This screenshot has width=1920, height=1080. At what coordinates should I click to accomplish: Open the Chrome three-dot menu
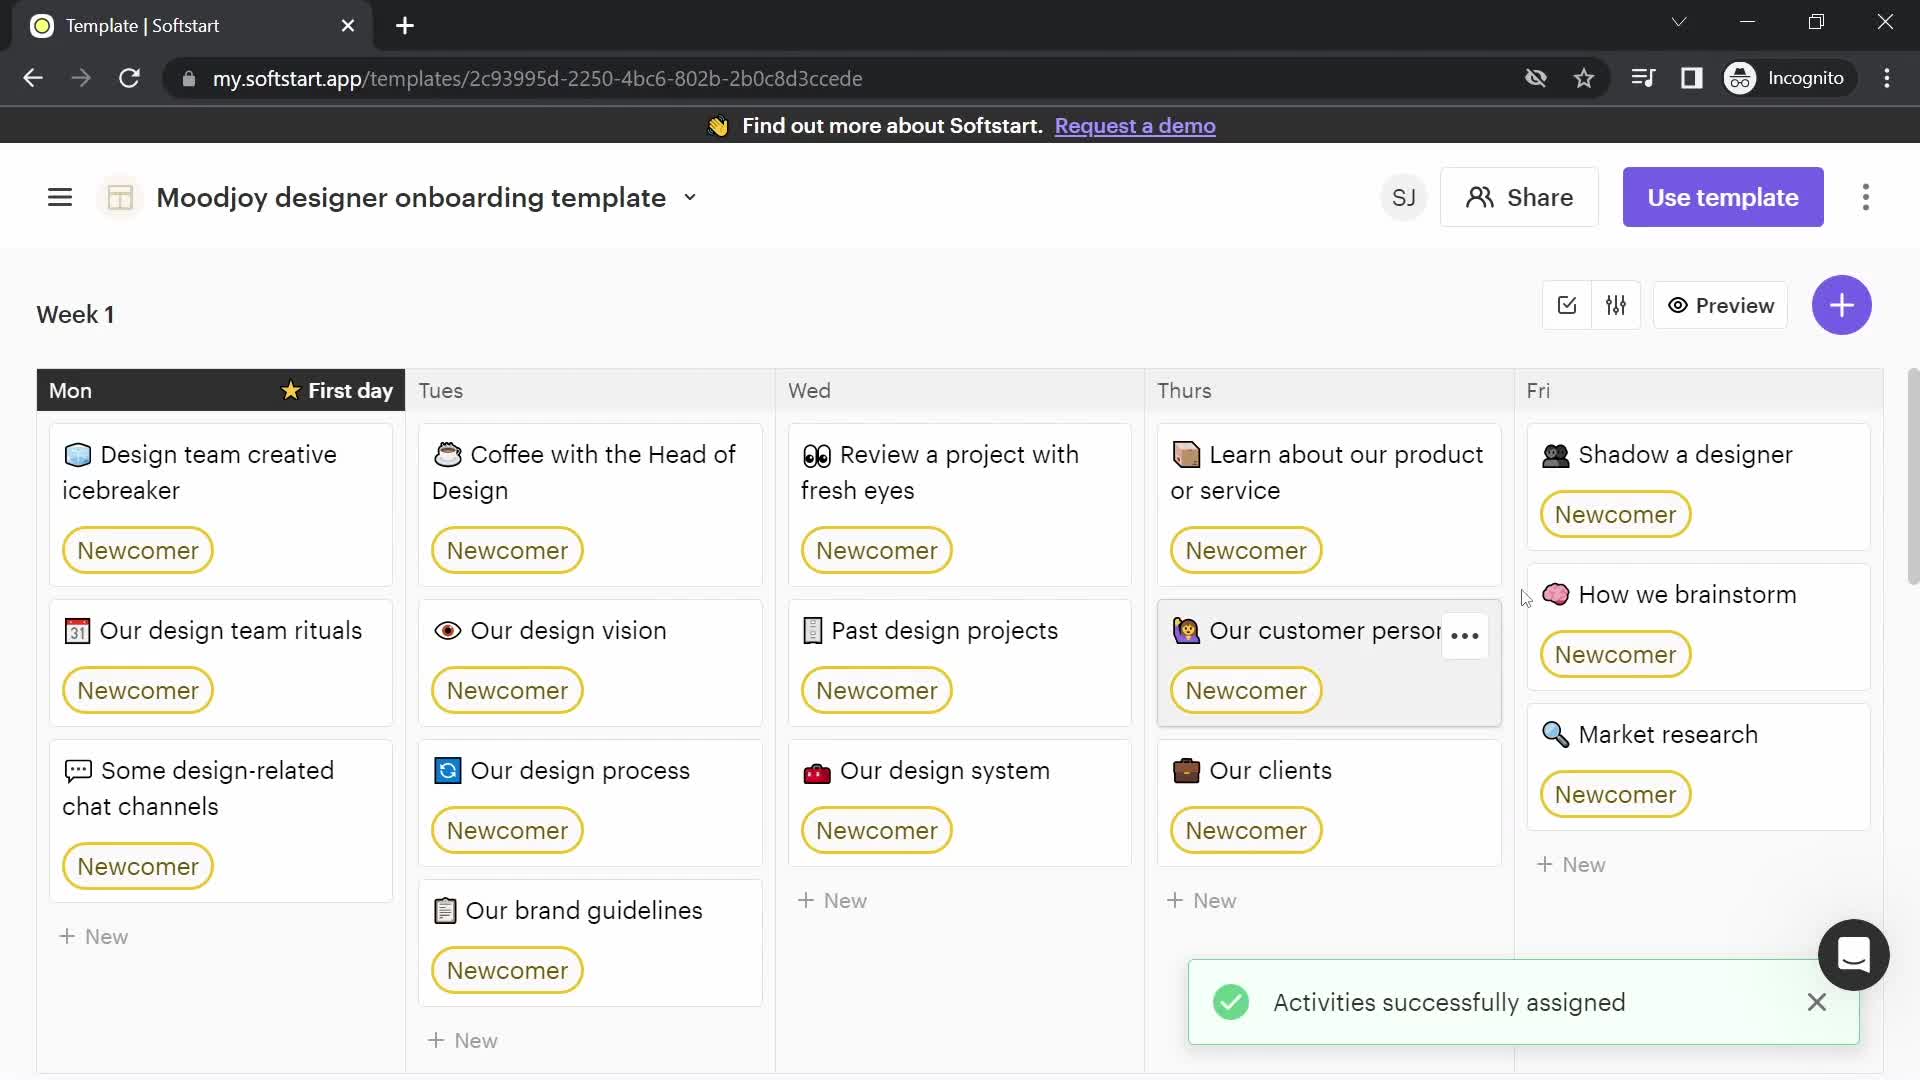(1886, 78)
